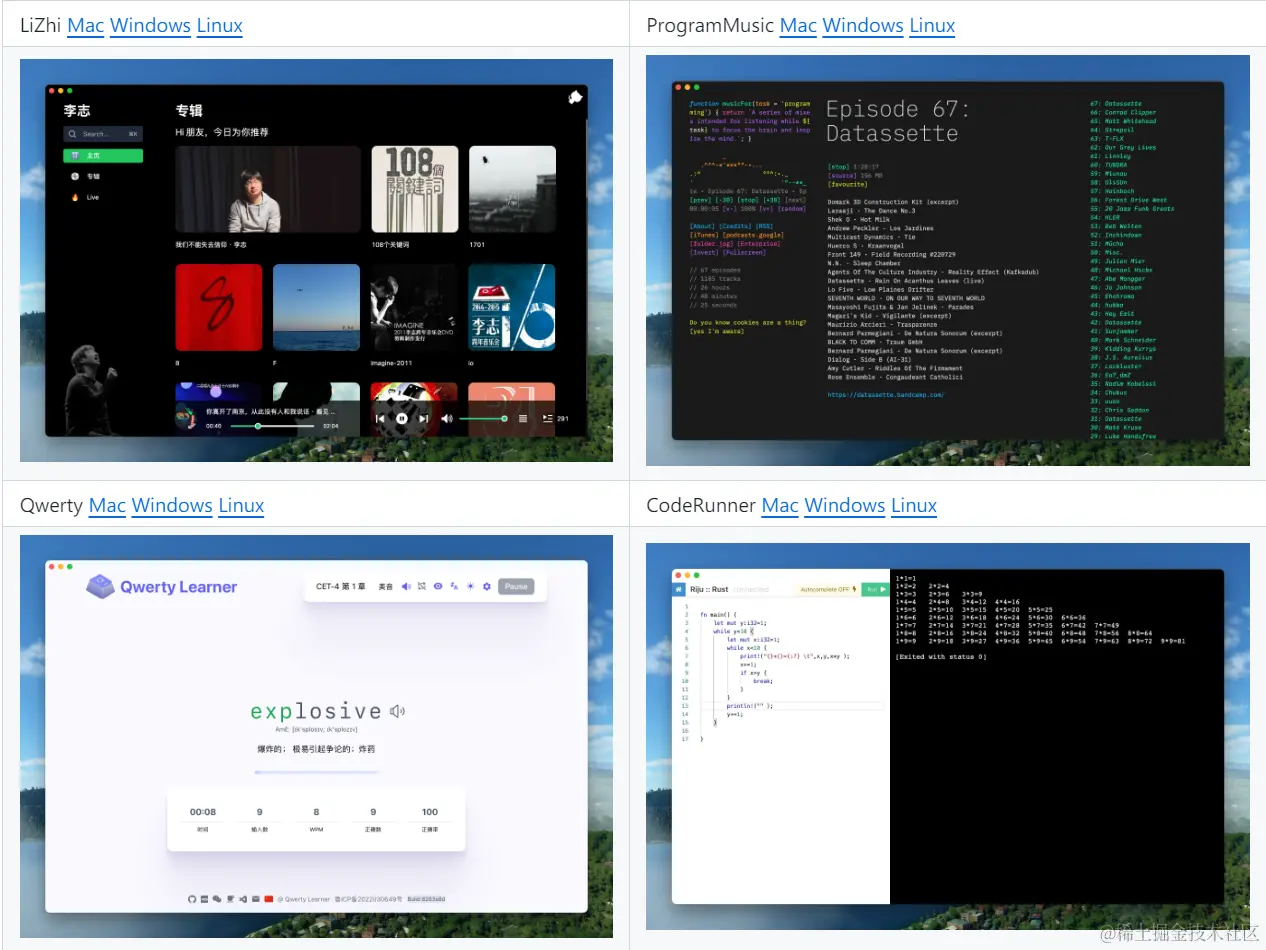1266x950 pixels.
Task: Open the Linux link next to LiZhi
Action: [x=220, y=26]
